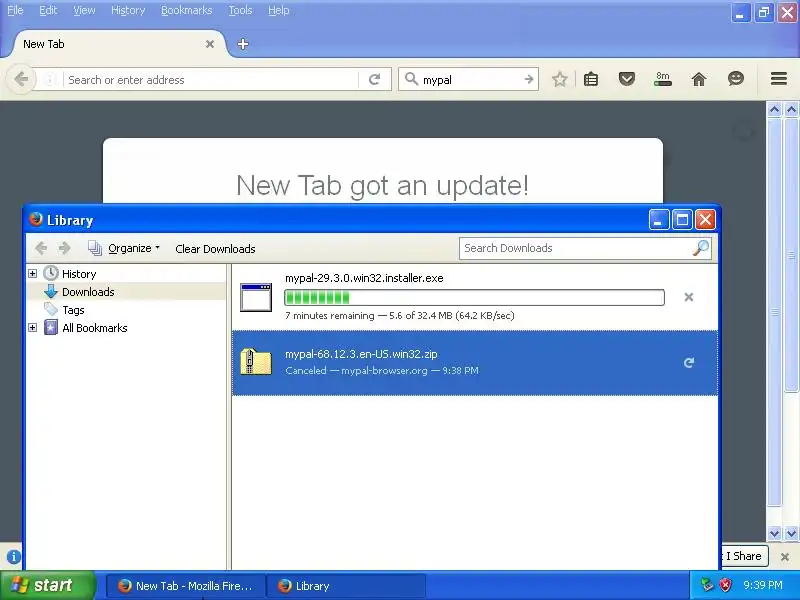Open a new tab with plus button
Image resolution: width=800 pixels, height=600 pixels.
click(x=243, y=44)
